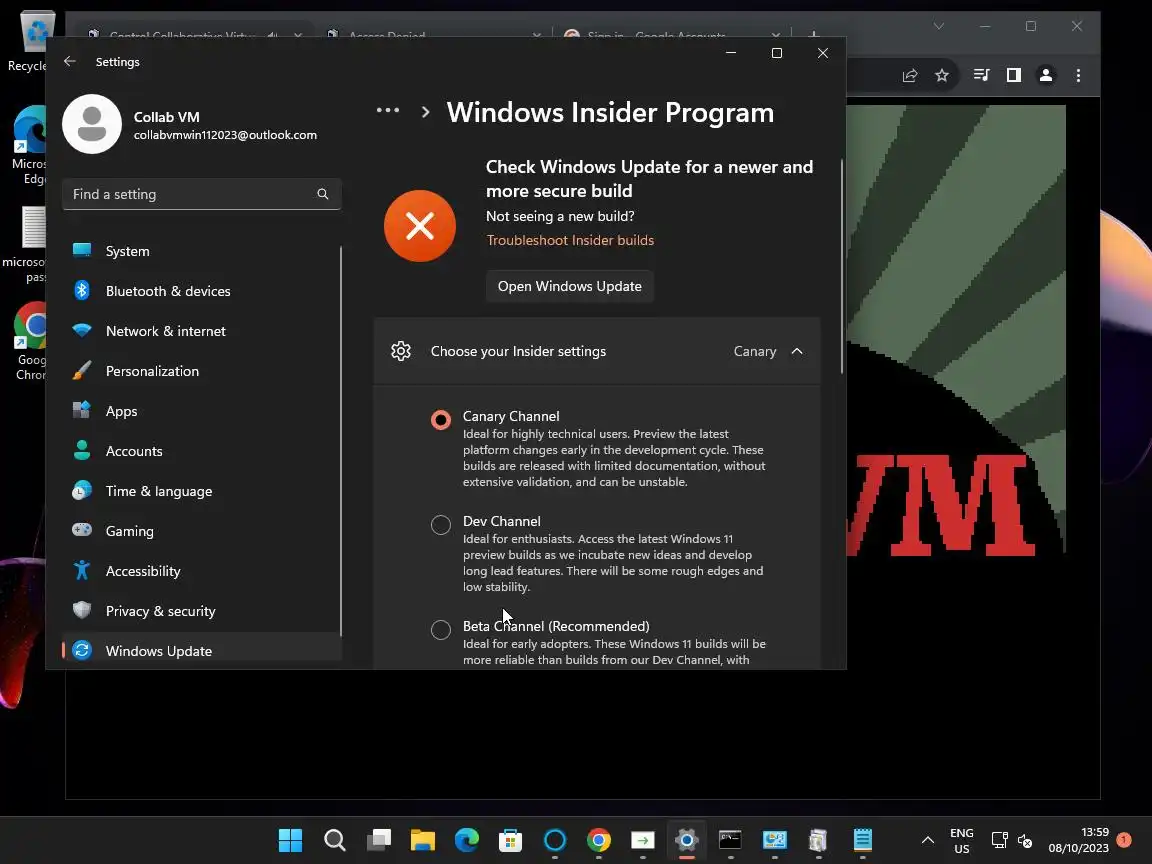Focus the Find a setting search box

point(201,194)
